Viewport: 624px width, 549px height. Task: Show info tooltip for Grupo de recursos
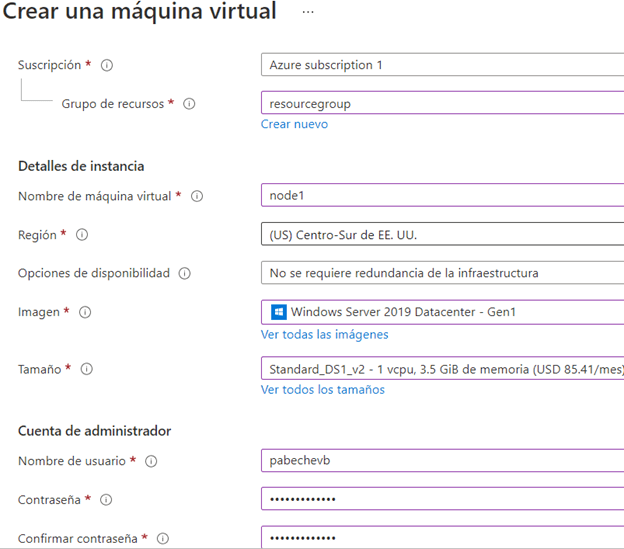pyautogui.click(x=189, y=104)
